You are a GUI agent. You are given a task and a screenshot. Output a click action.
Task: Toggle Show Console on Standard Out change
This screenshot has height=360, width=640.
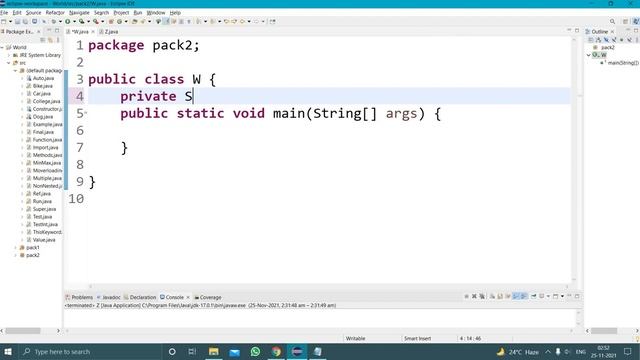point(516,296)
